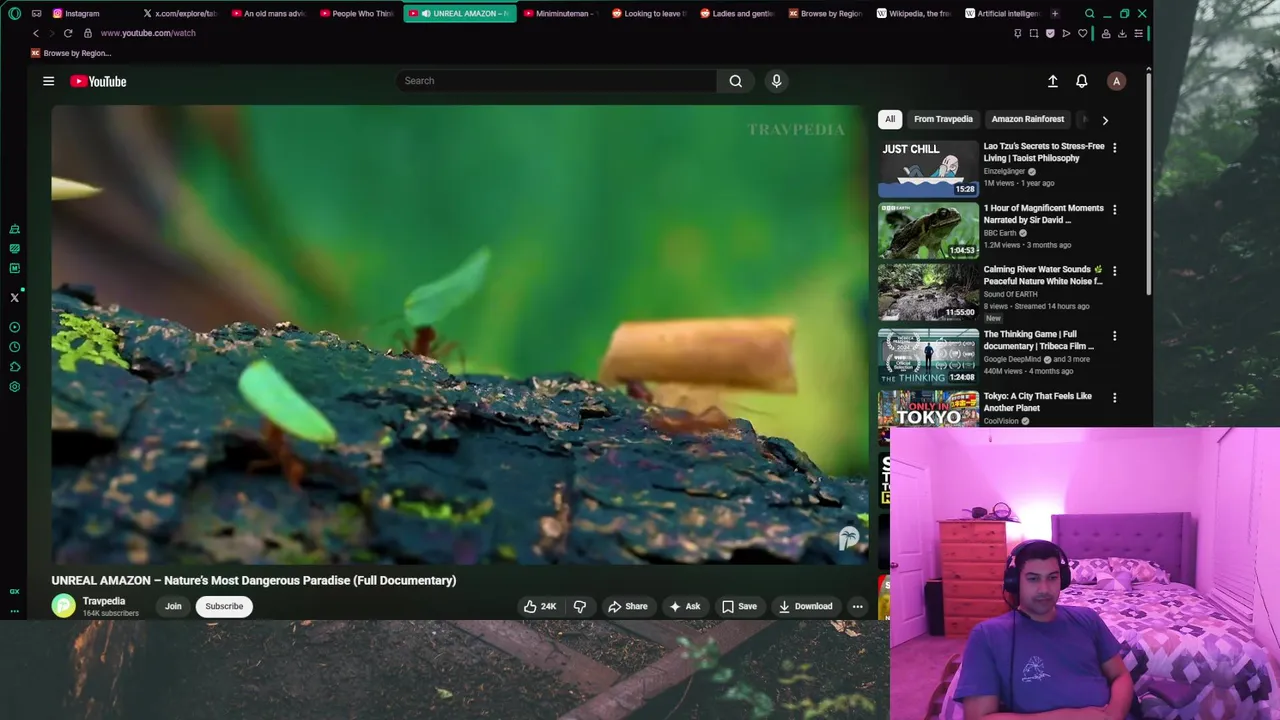Viewport: 1280px width, 720px height.
Task: Open the BBC Earth frog thumbnail
Action: [x=928, y=230]
